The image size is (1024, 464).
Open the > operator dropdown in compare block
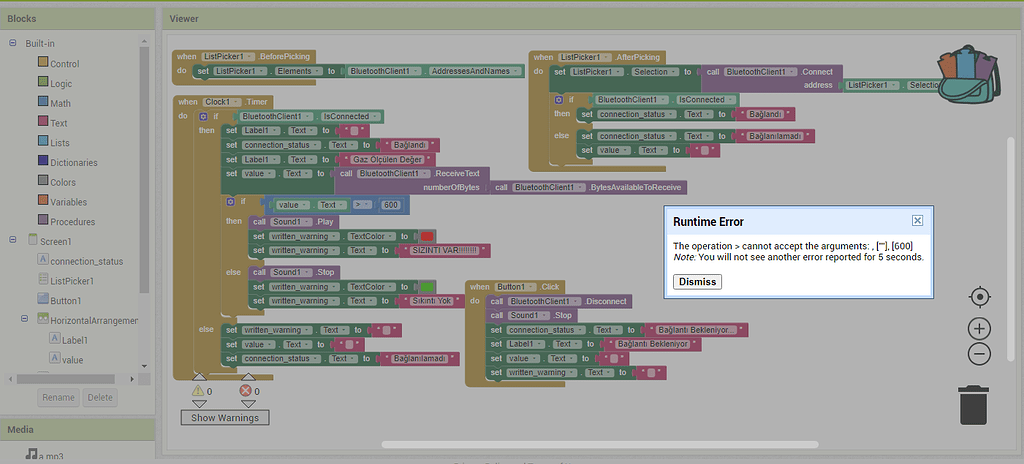358,205
